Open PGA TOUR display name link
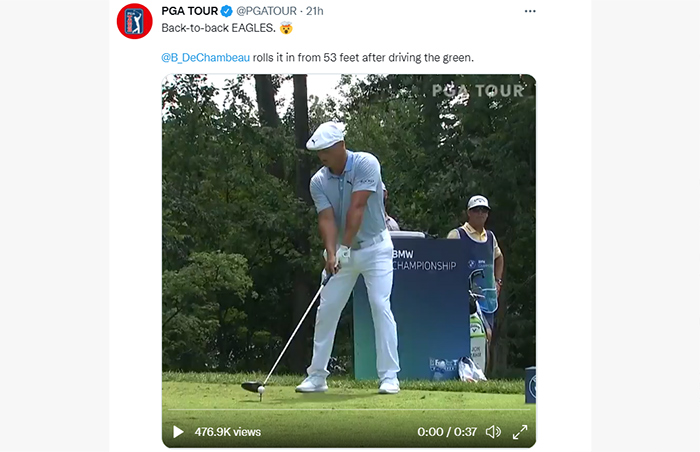 click(x=190, y=11)
